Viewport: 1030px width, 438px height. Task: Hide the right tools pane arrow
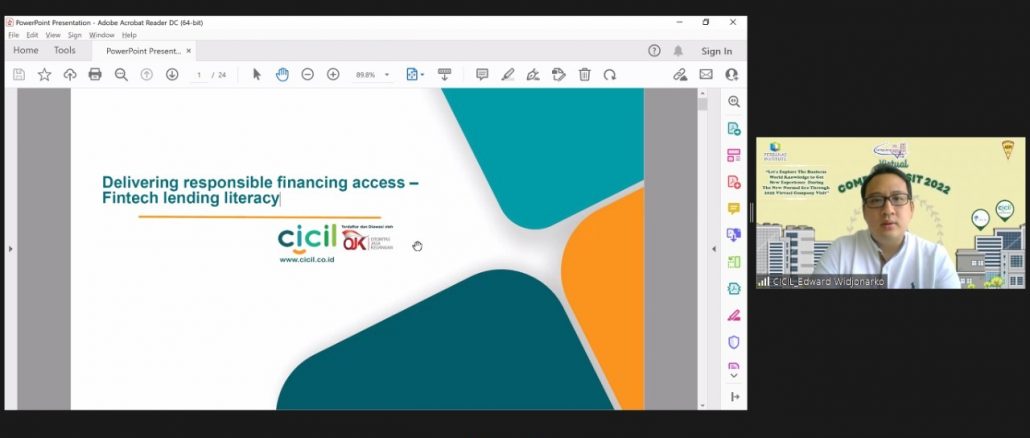click(715, 249)
